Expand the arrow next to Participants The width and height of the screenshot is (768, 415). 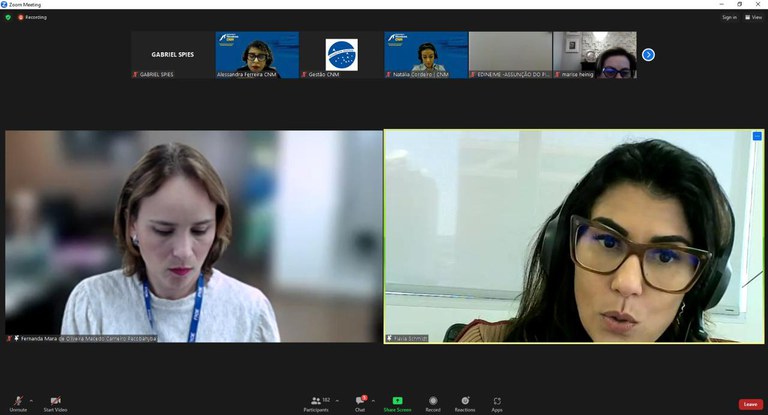coord(337,399)
